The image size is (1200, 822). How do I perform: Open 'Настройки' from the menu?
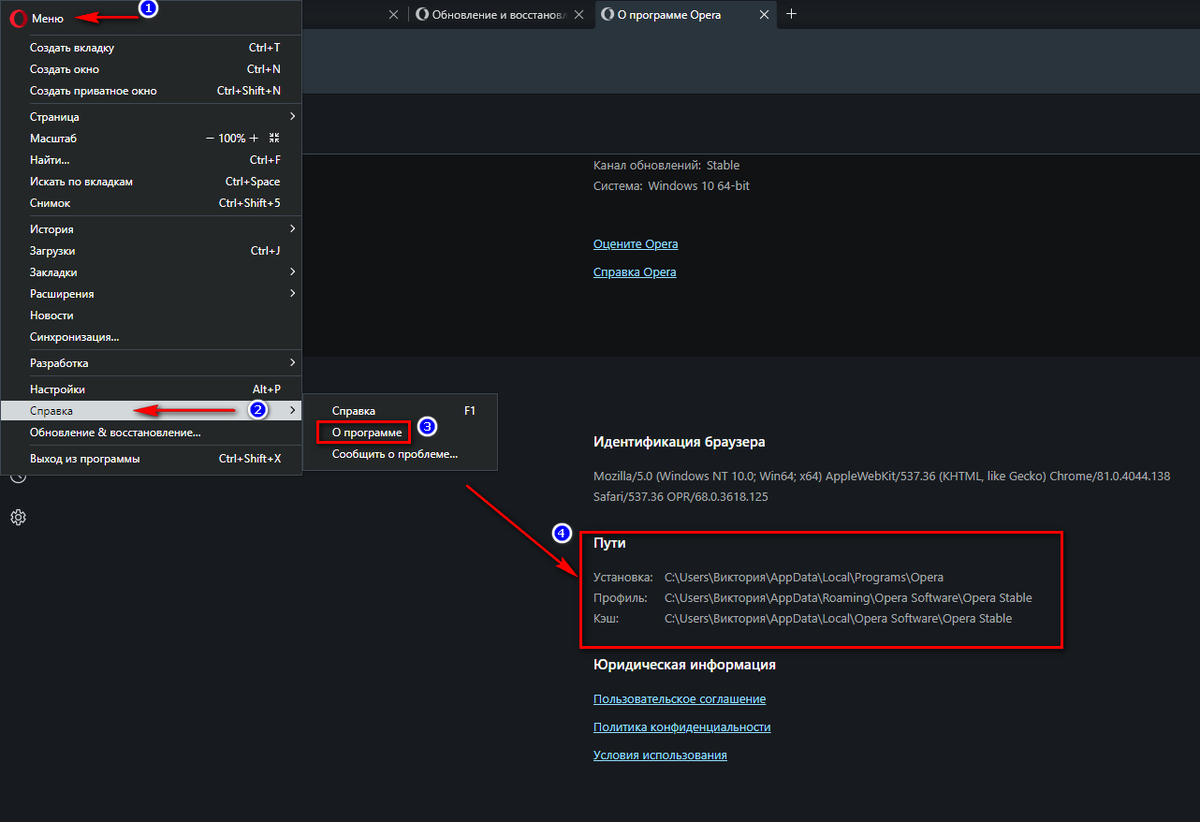[152, 389]
